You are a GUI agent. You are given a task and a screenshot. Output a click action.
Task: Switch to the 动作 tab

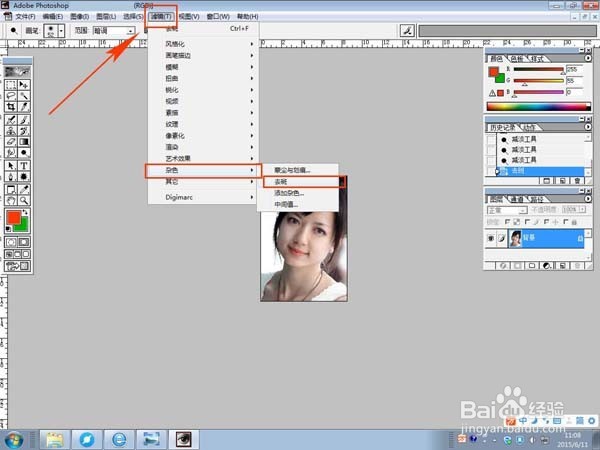coord(529,127)
